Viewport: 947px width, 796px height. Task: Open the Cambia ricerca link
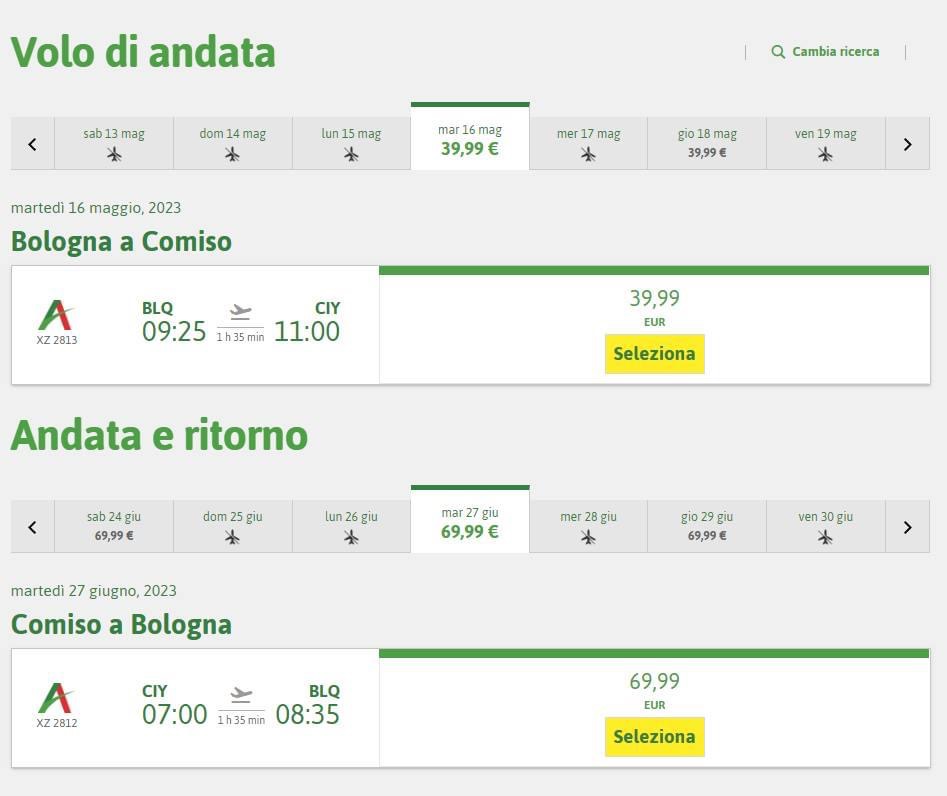(x=835, y=52)
